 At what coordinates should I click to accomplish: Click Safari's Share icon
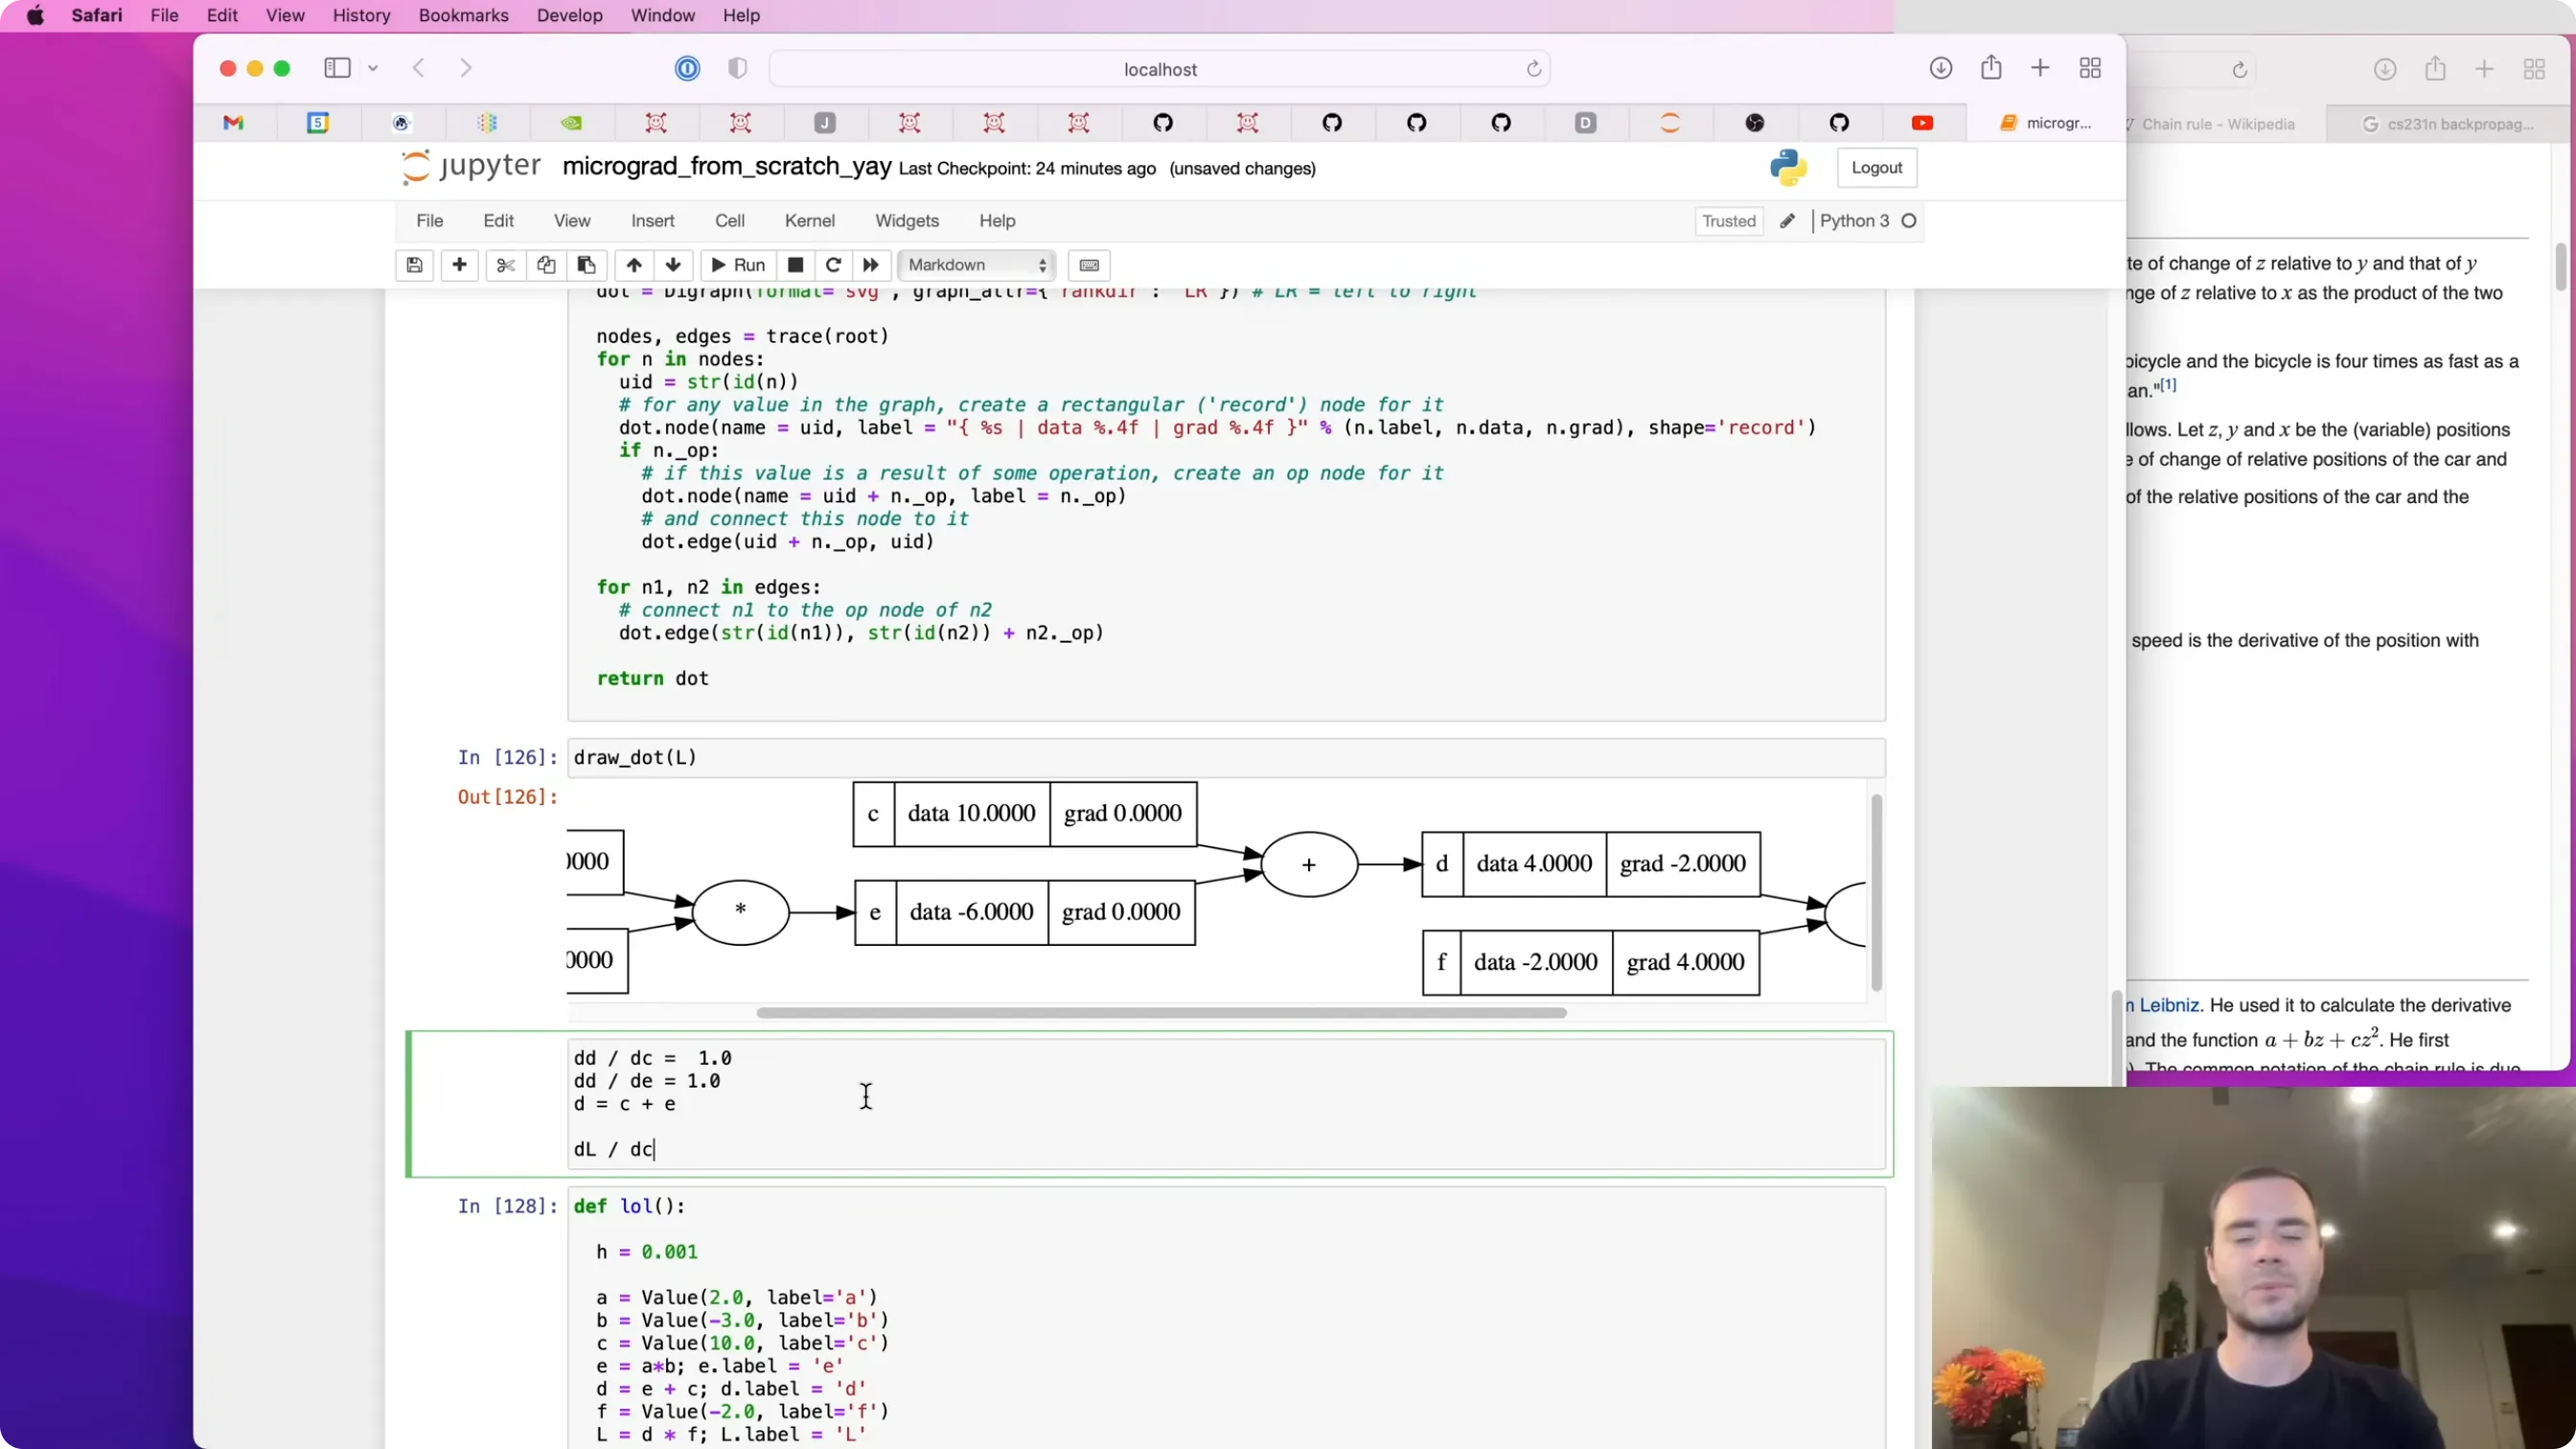[x=1991, y=67]
